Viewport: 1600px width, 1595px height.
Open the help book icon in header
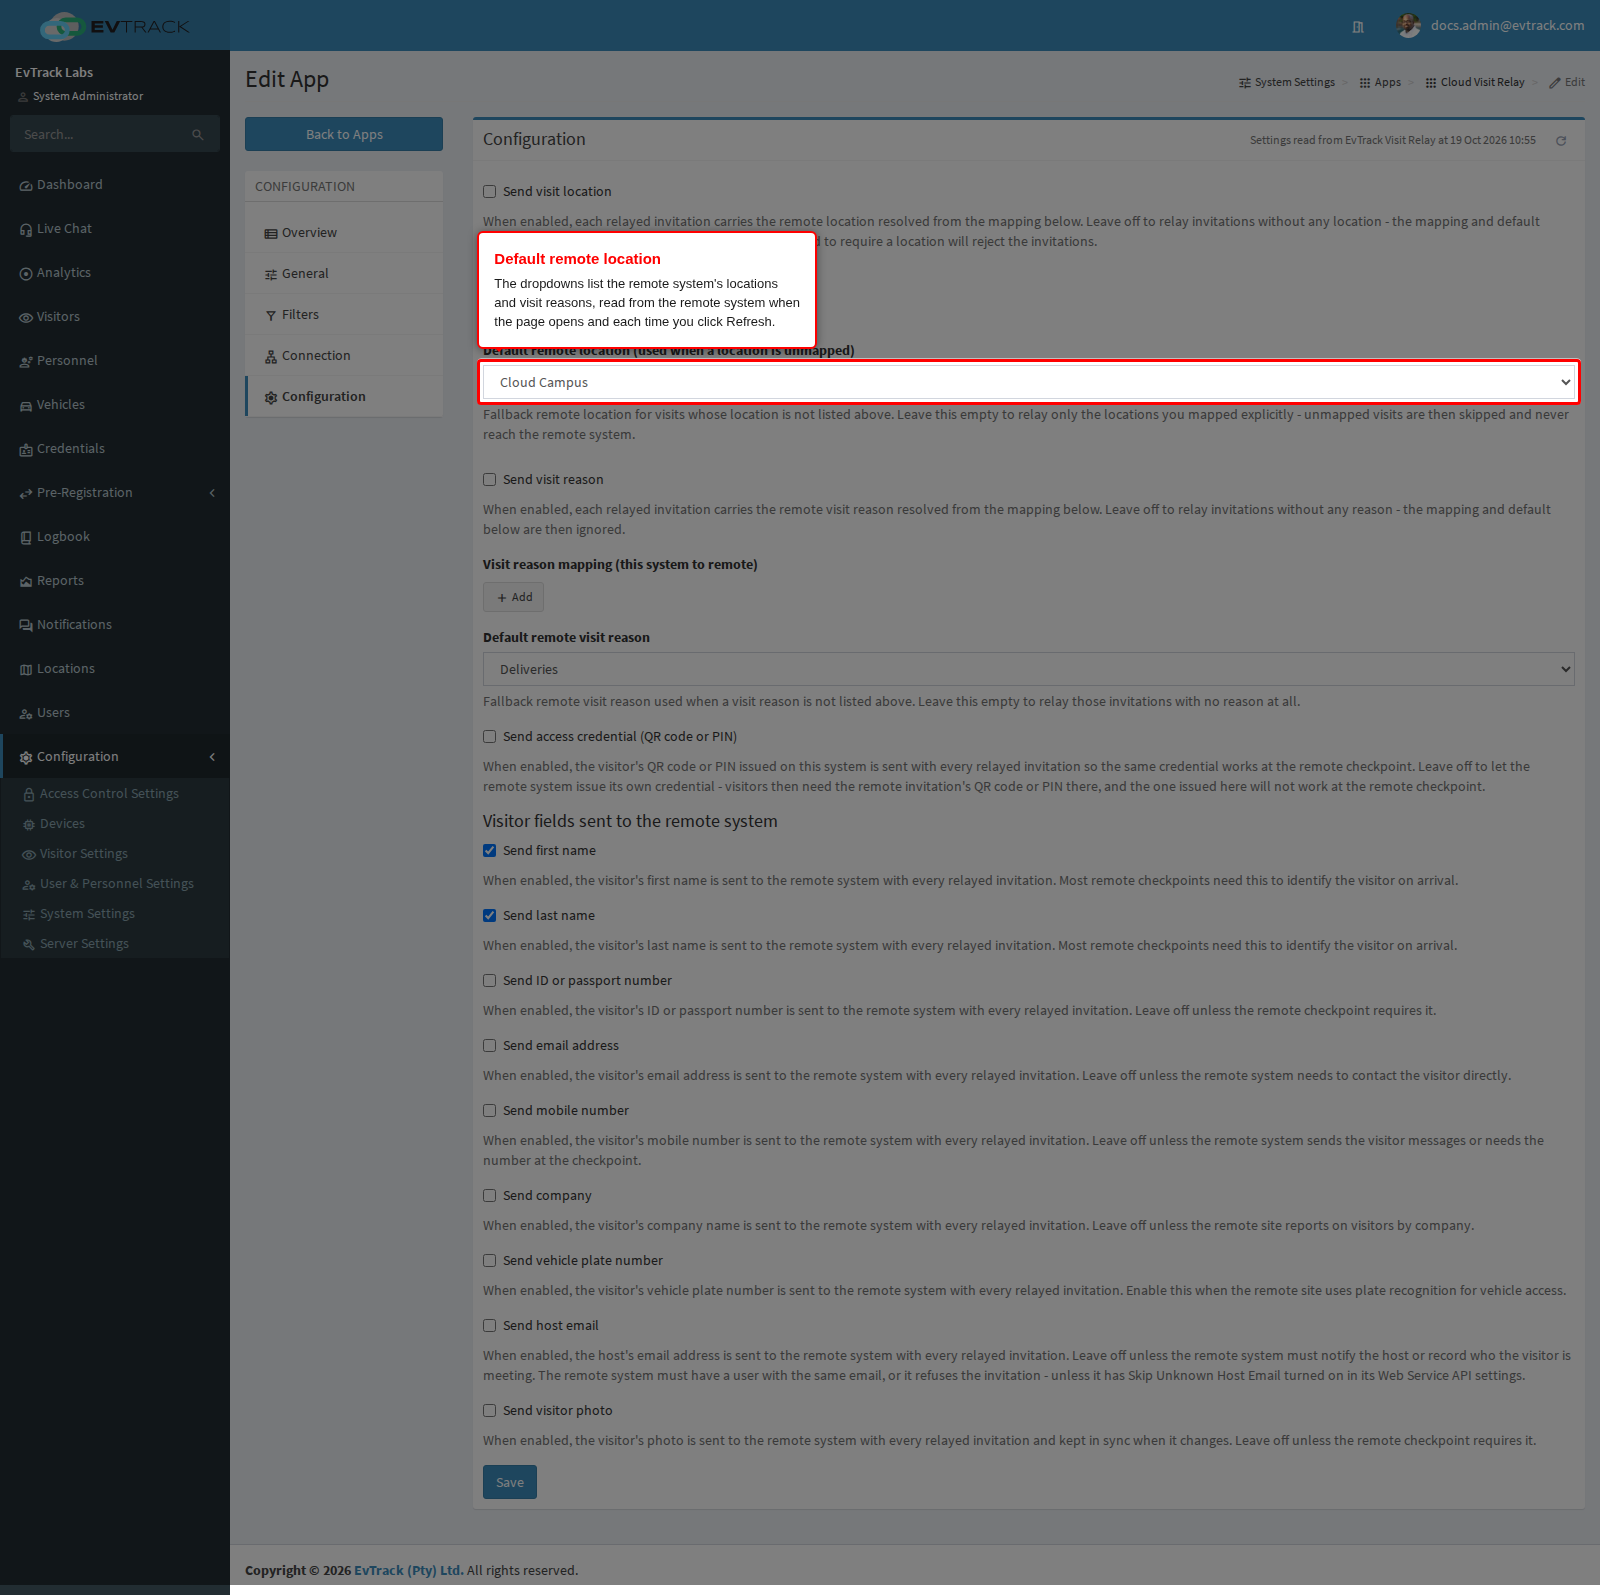tap(1358, 27)
